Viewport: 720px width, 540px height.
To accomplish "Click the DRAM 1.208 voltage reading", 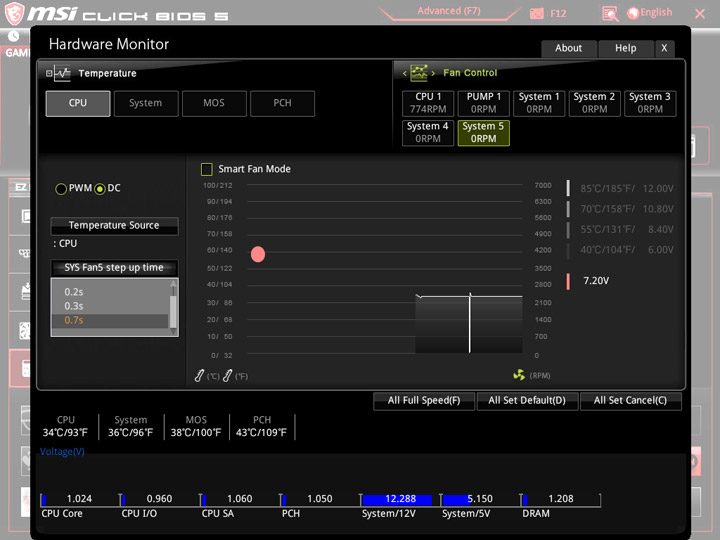I will click(561, 499).
